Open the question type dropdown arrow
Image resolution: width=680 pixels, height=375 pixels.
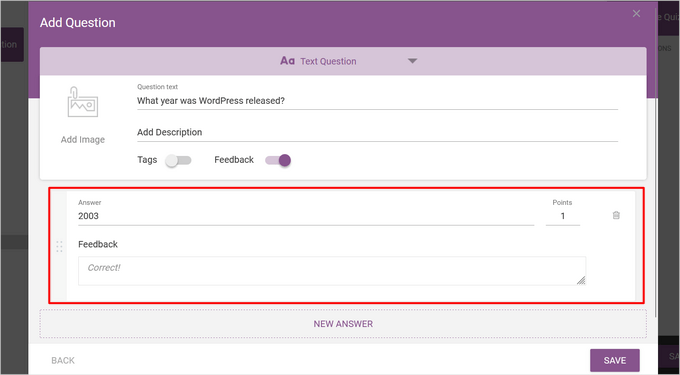pyautogui.click(x=412, y=61)
